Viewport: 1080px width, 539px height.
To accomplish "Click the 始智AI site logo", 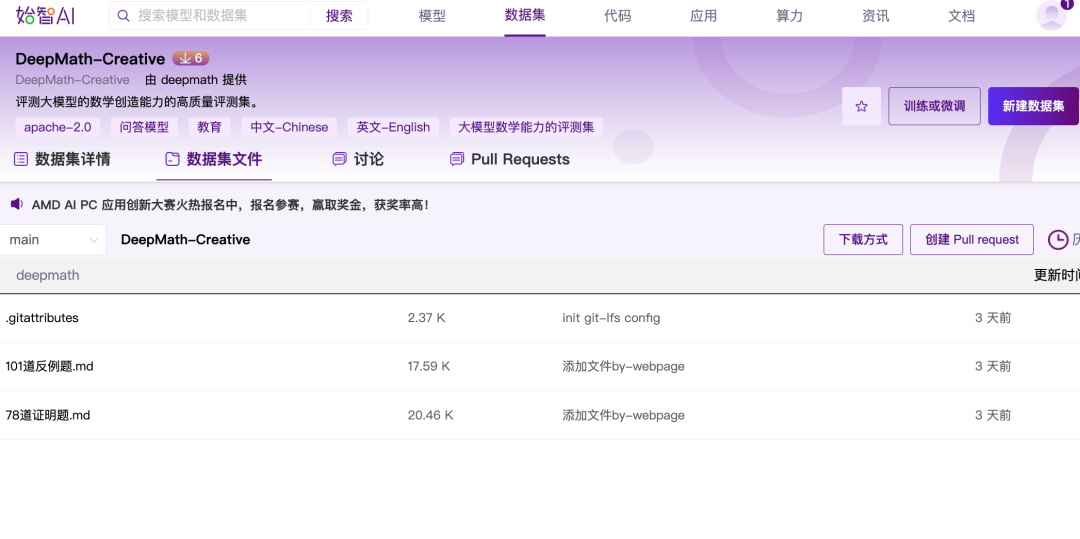I will click(45, 15).
